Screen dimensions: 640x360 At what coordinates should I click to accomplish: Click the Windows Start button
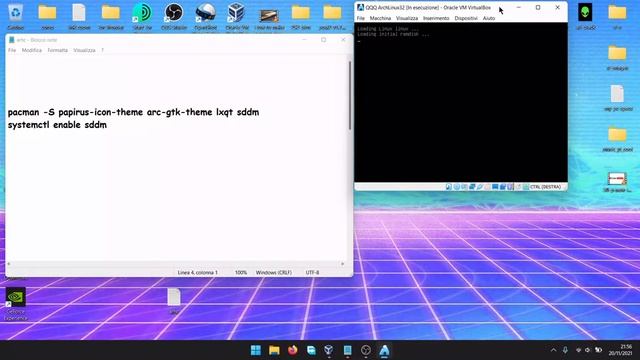[x=256, y=350]
